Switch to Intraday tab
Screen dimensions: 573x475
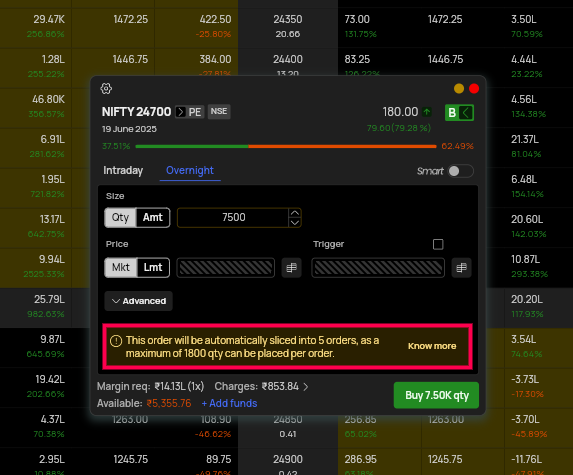click(123, 171)
